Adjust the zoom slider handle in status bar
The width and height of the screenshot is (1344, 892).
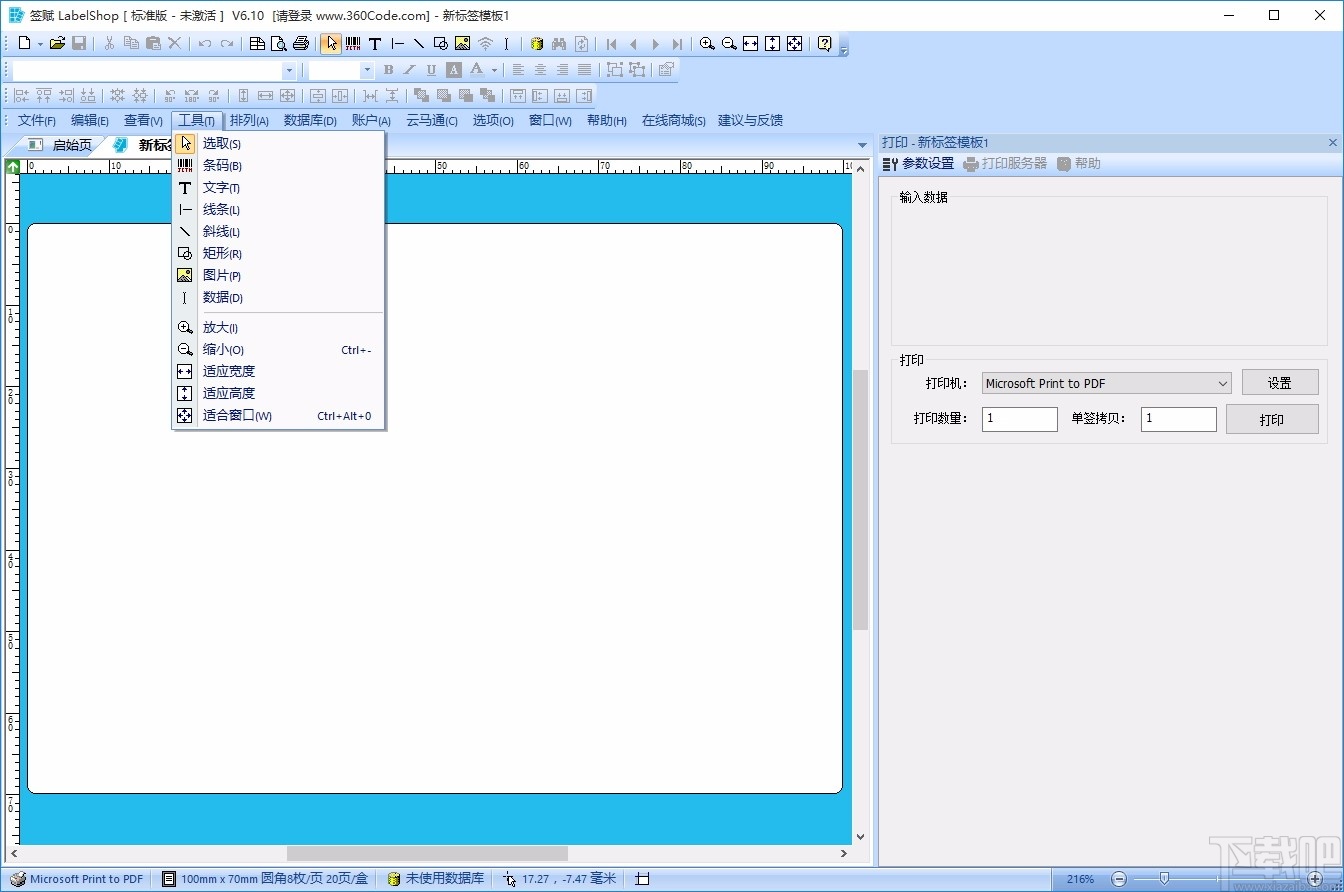(x=1165, y=879)
